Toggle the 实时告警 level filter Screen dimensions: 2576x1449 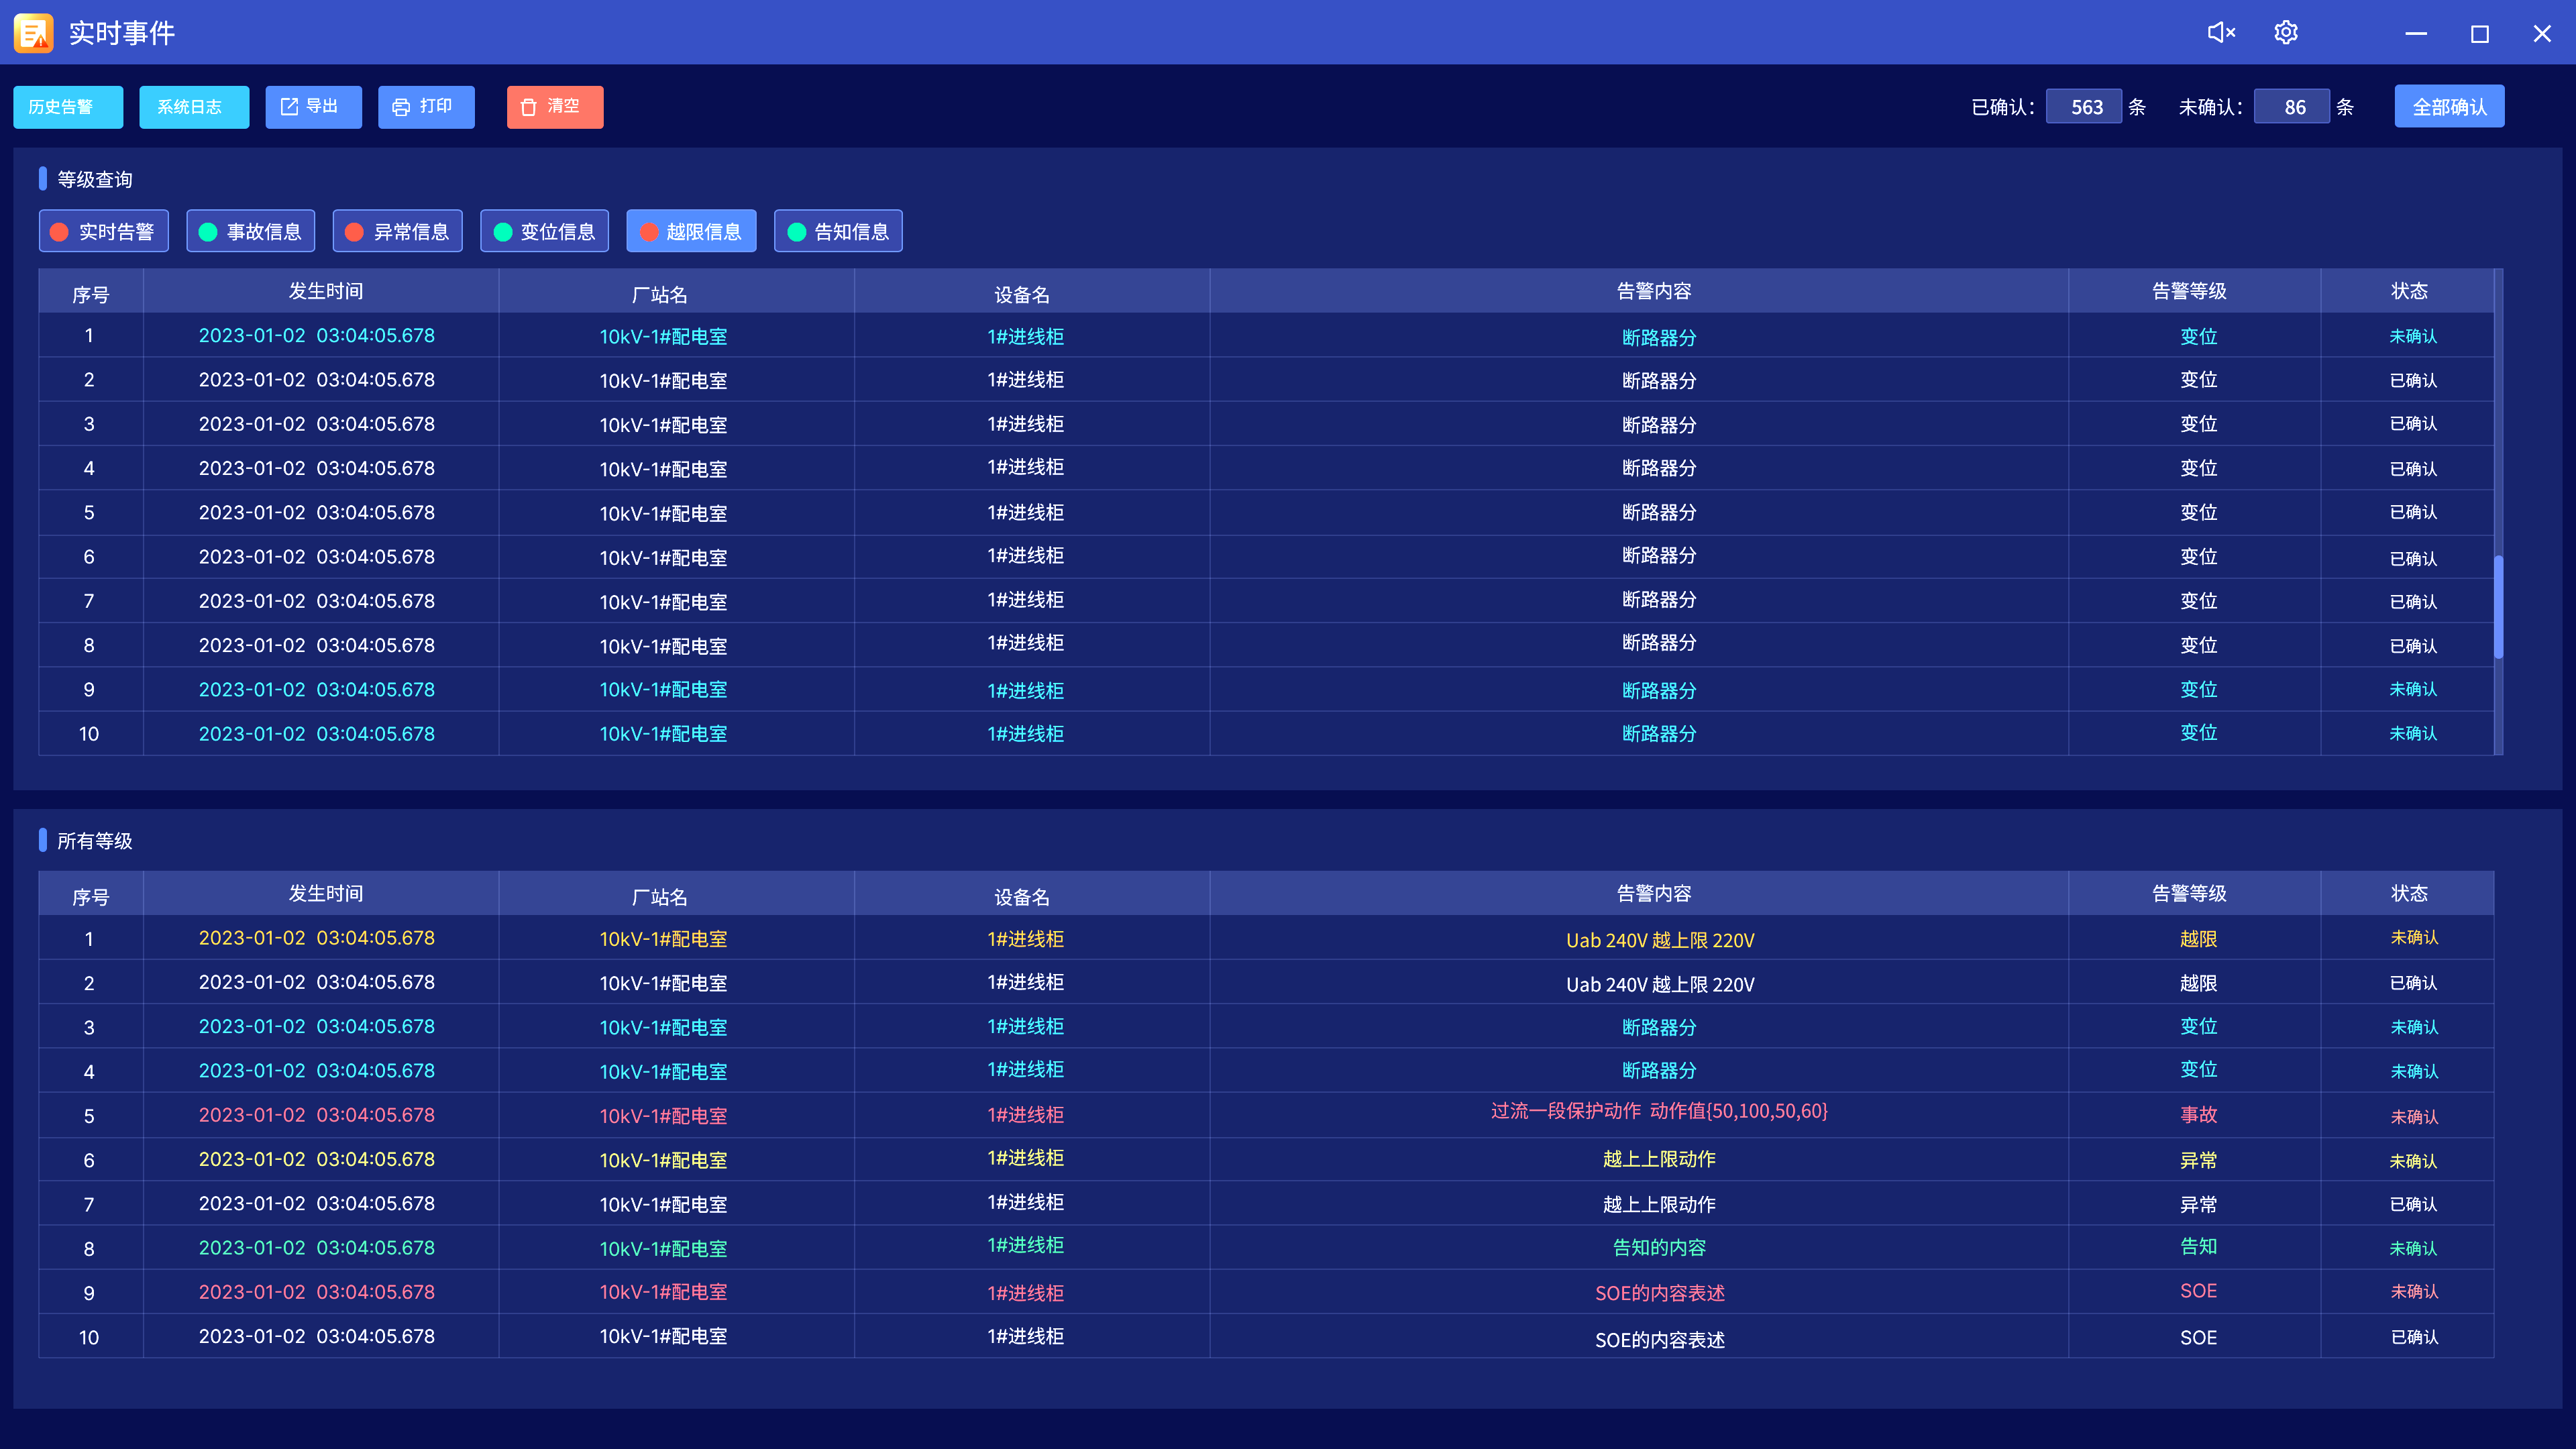pos(103,231)
